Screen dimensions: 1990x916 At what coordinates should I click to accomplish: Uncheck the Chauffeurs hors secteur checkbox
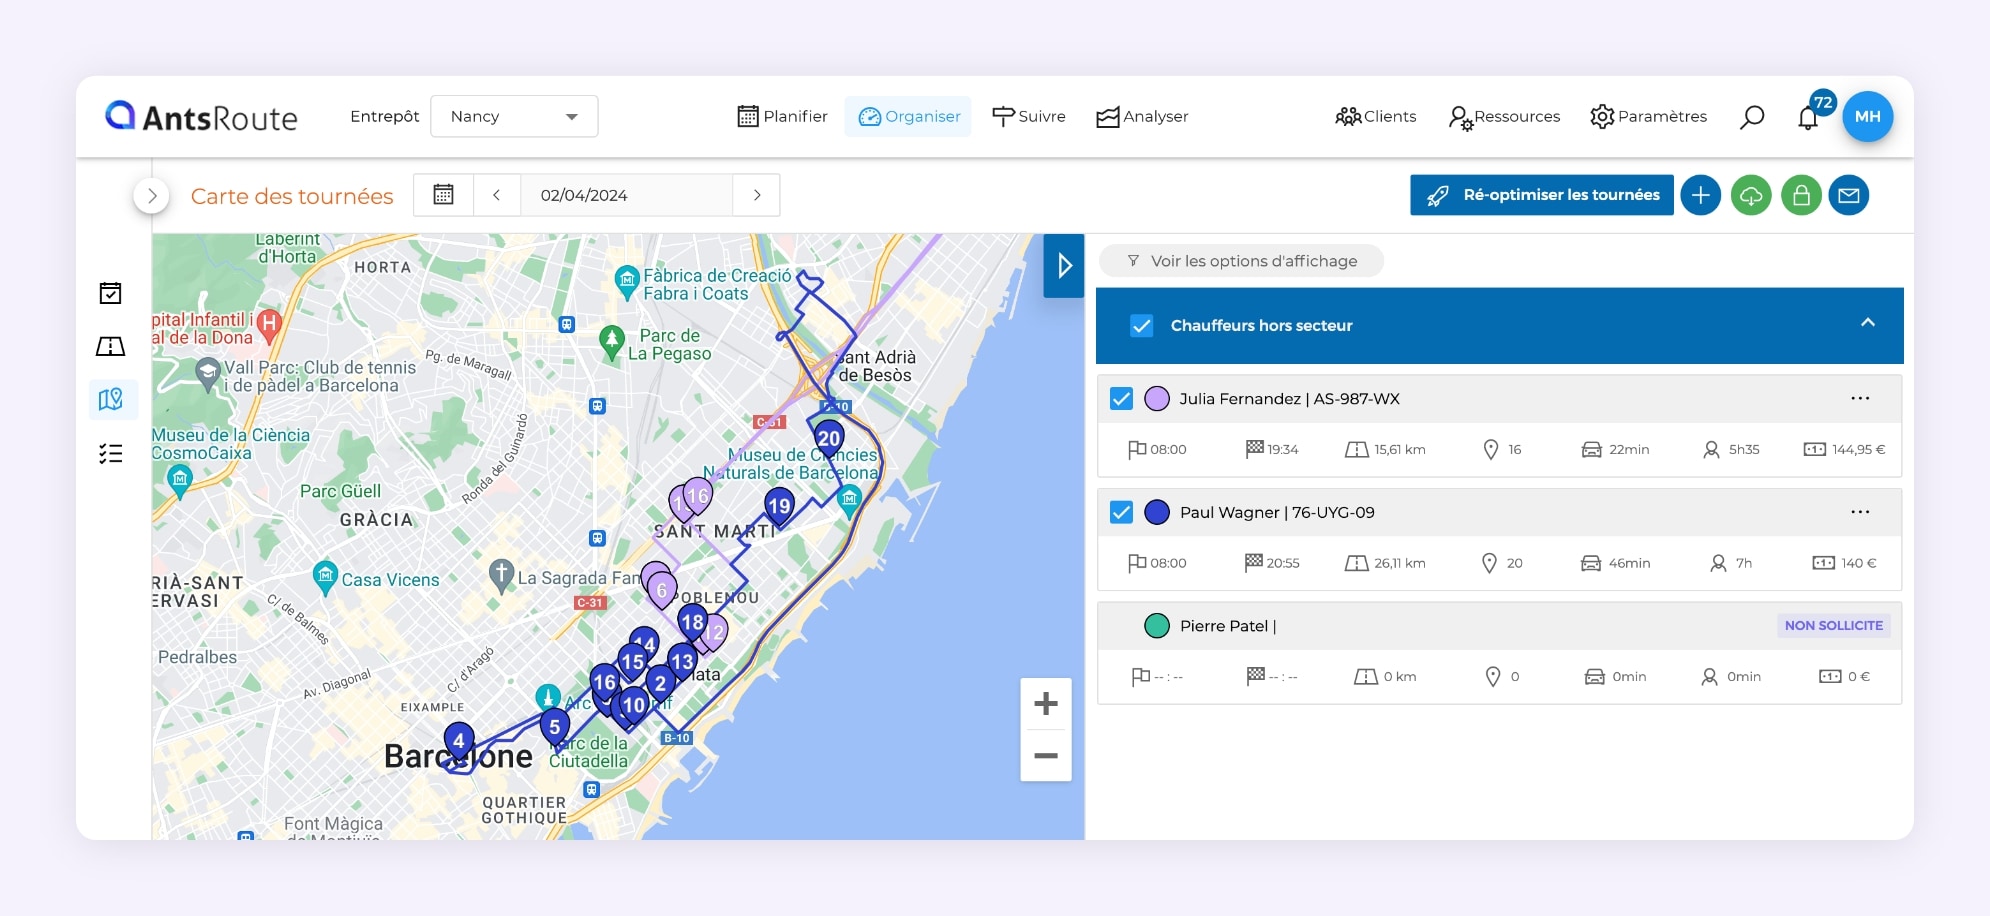[1141, 325]
